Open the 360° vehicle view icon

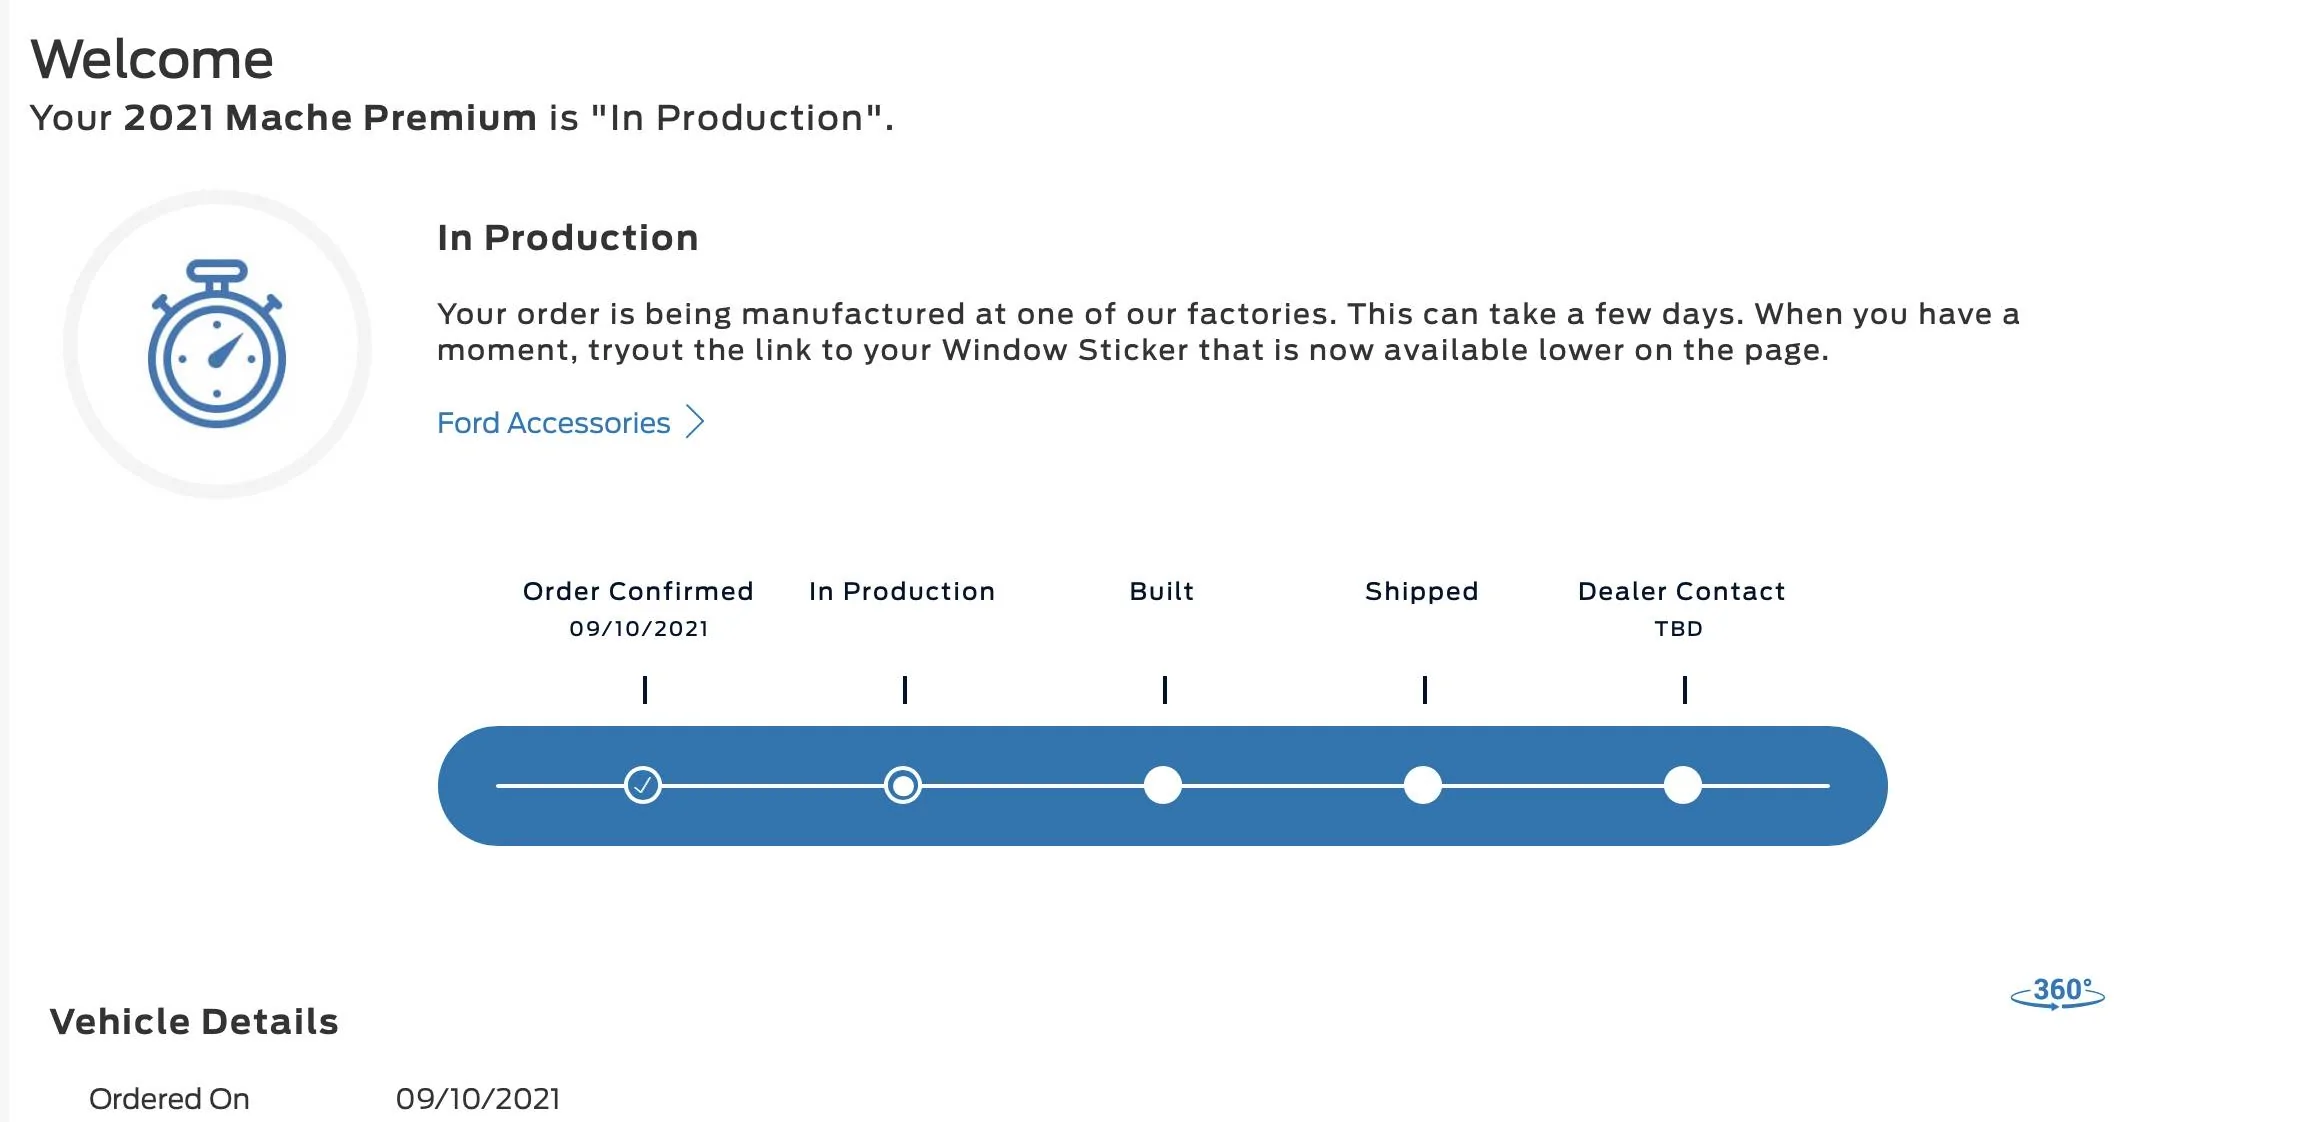point(2058,994)
